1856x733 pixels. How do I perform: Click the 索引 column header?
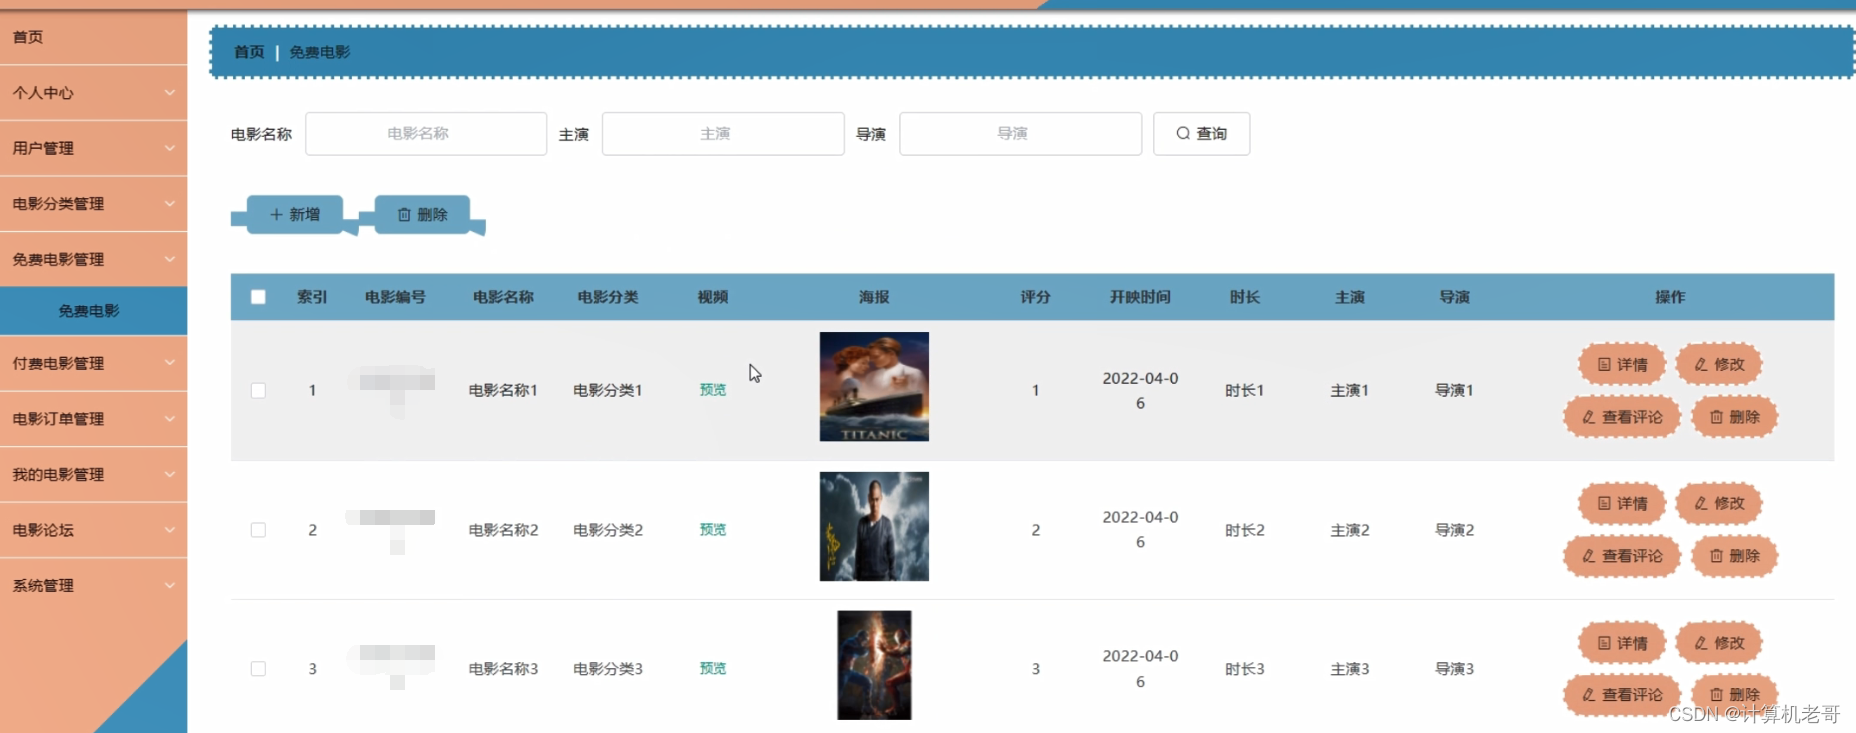[x=312, y=297]
